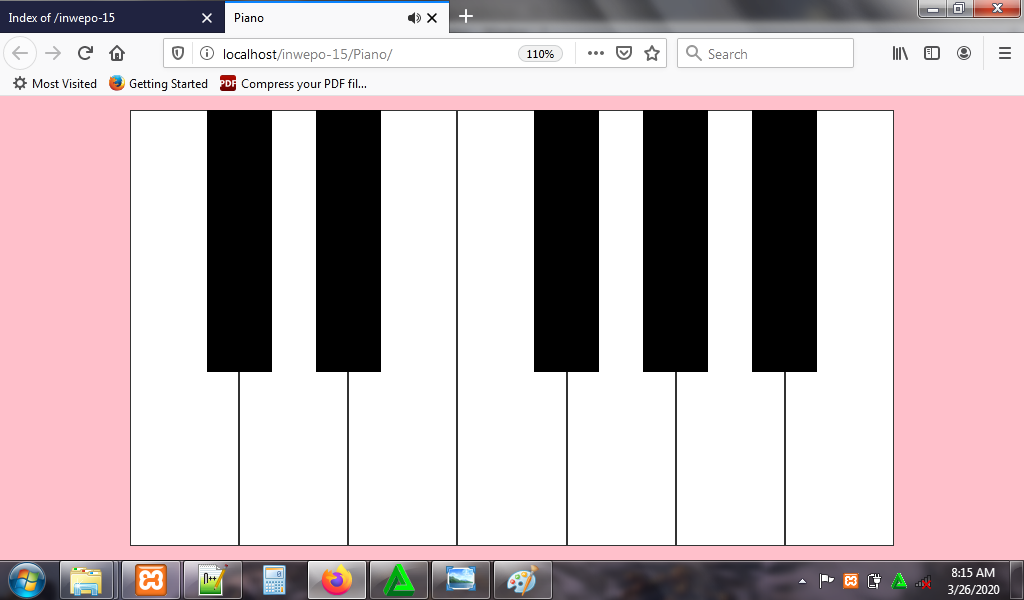Open the Firefox home page
Image resolution: width=1024 pixels, height=600 pixels.
pos(117,54)
